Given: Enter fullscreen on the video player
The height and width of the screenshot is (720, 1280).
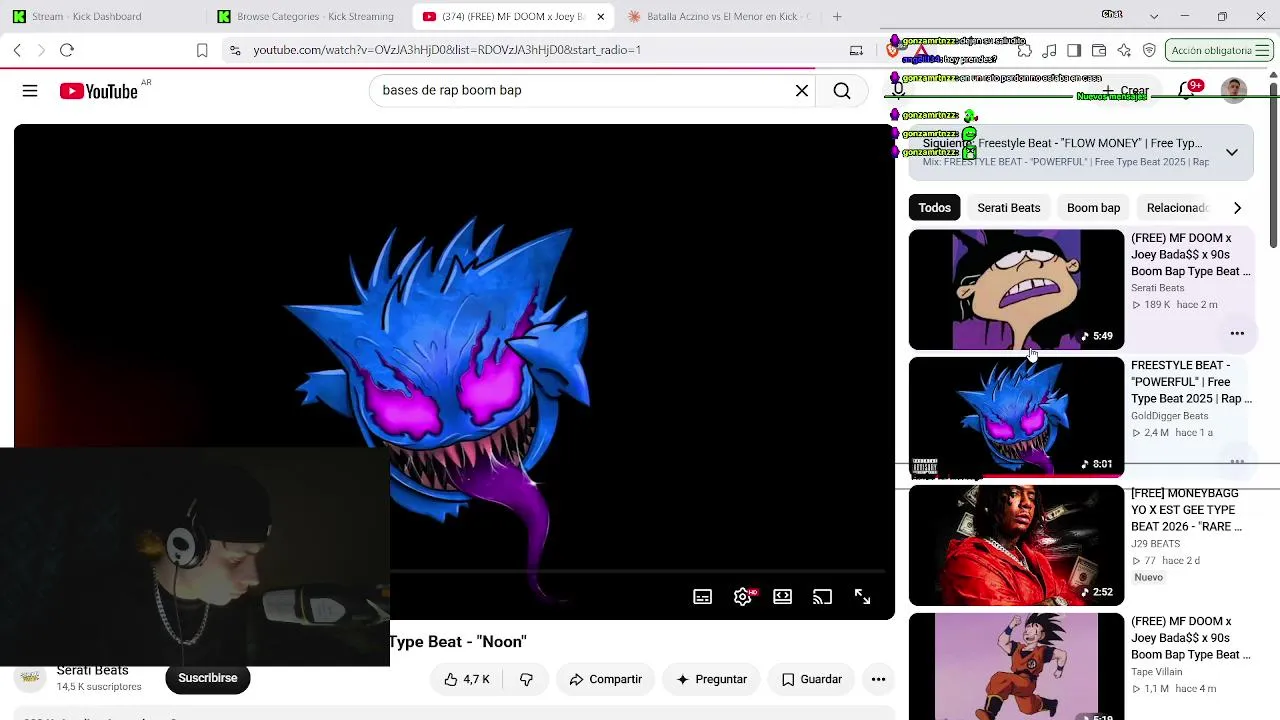Looking at the screenshot, I should 862,597.
